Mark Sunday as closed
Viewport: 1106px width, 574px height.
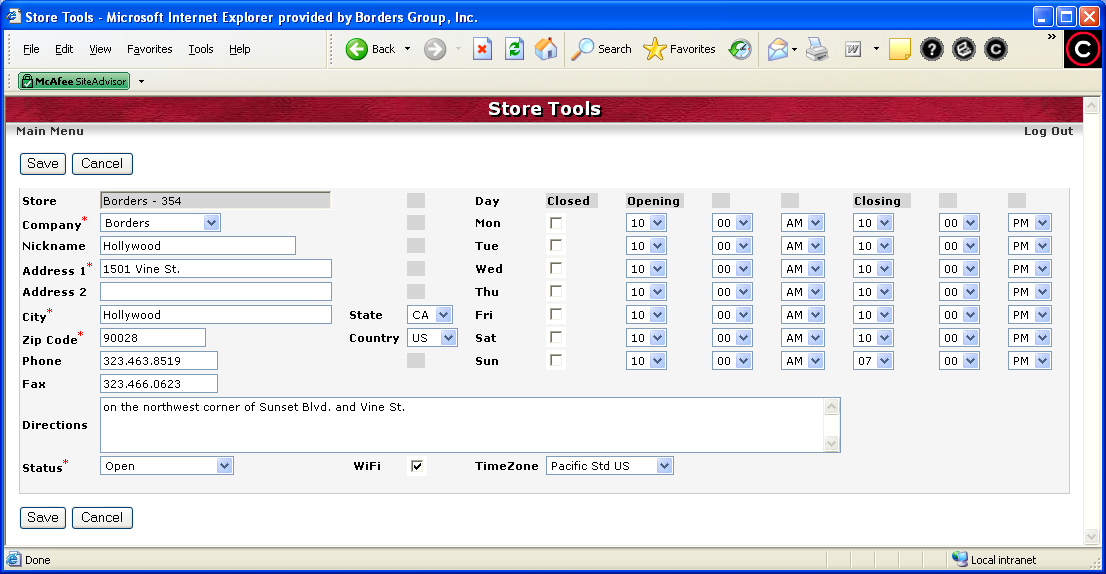(x=556, y=360)
